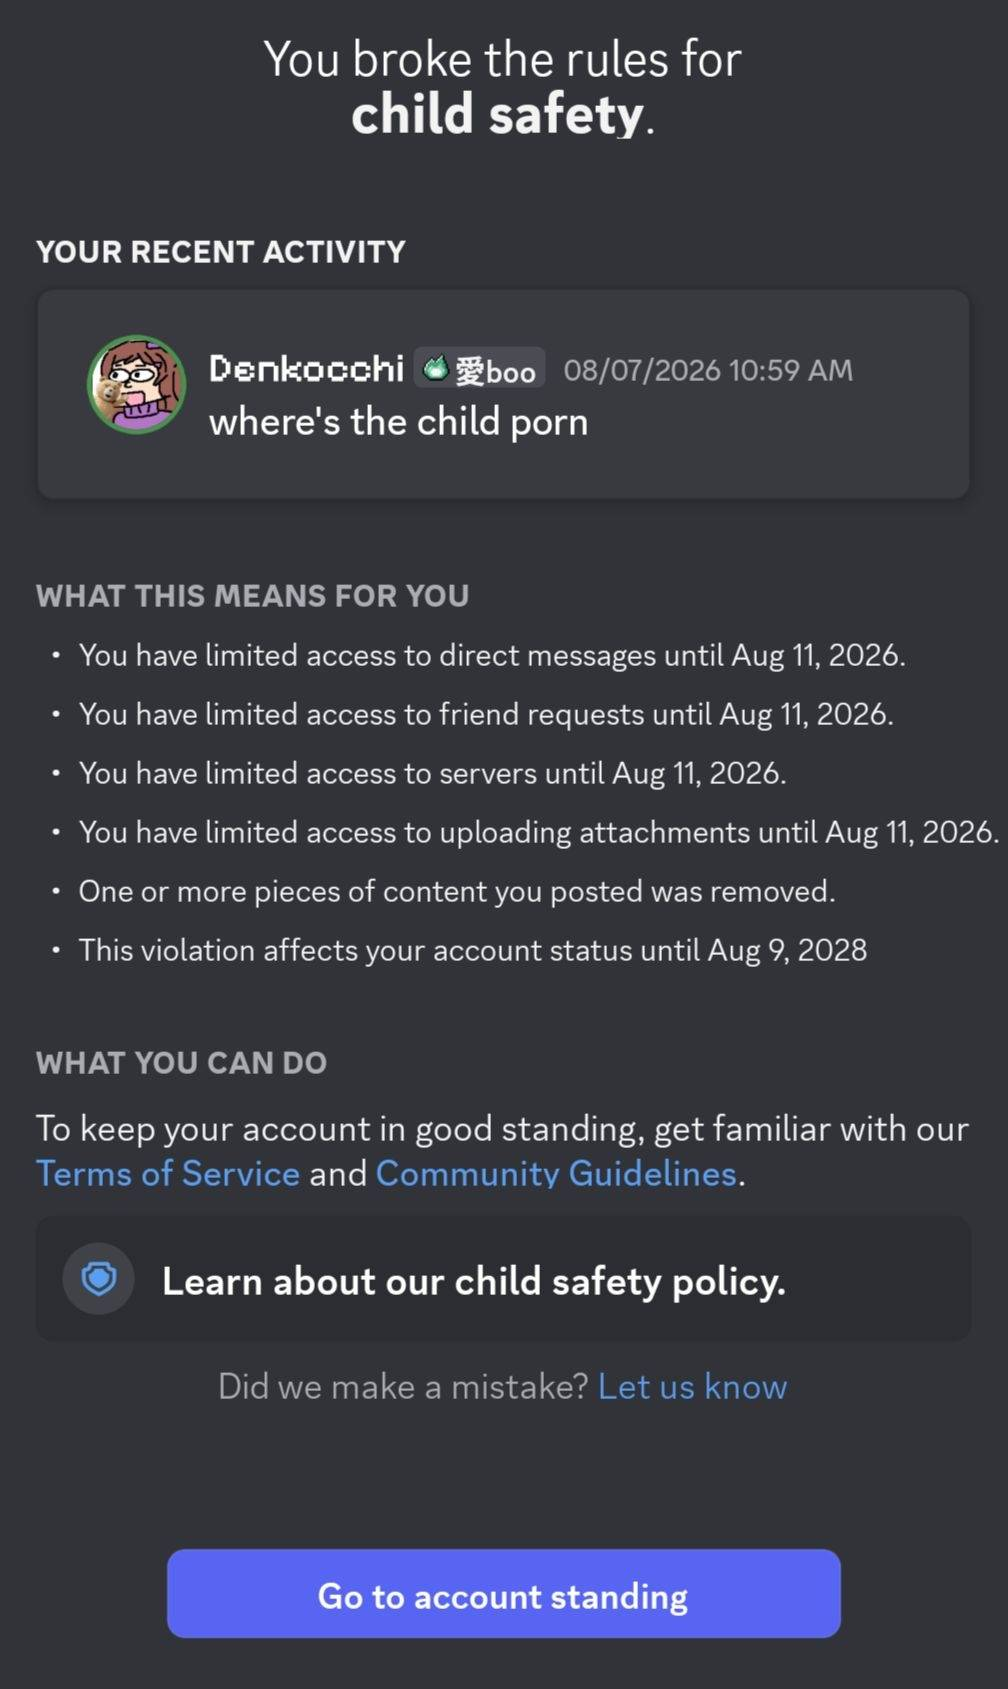Click the content was removed notice line

(x=457, y=891)
